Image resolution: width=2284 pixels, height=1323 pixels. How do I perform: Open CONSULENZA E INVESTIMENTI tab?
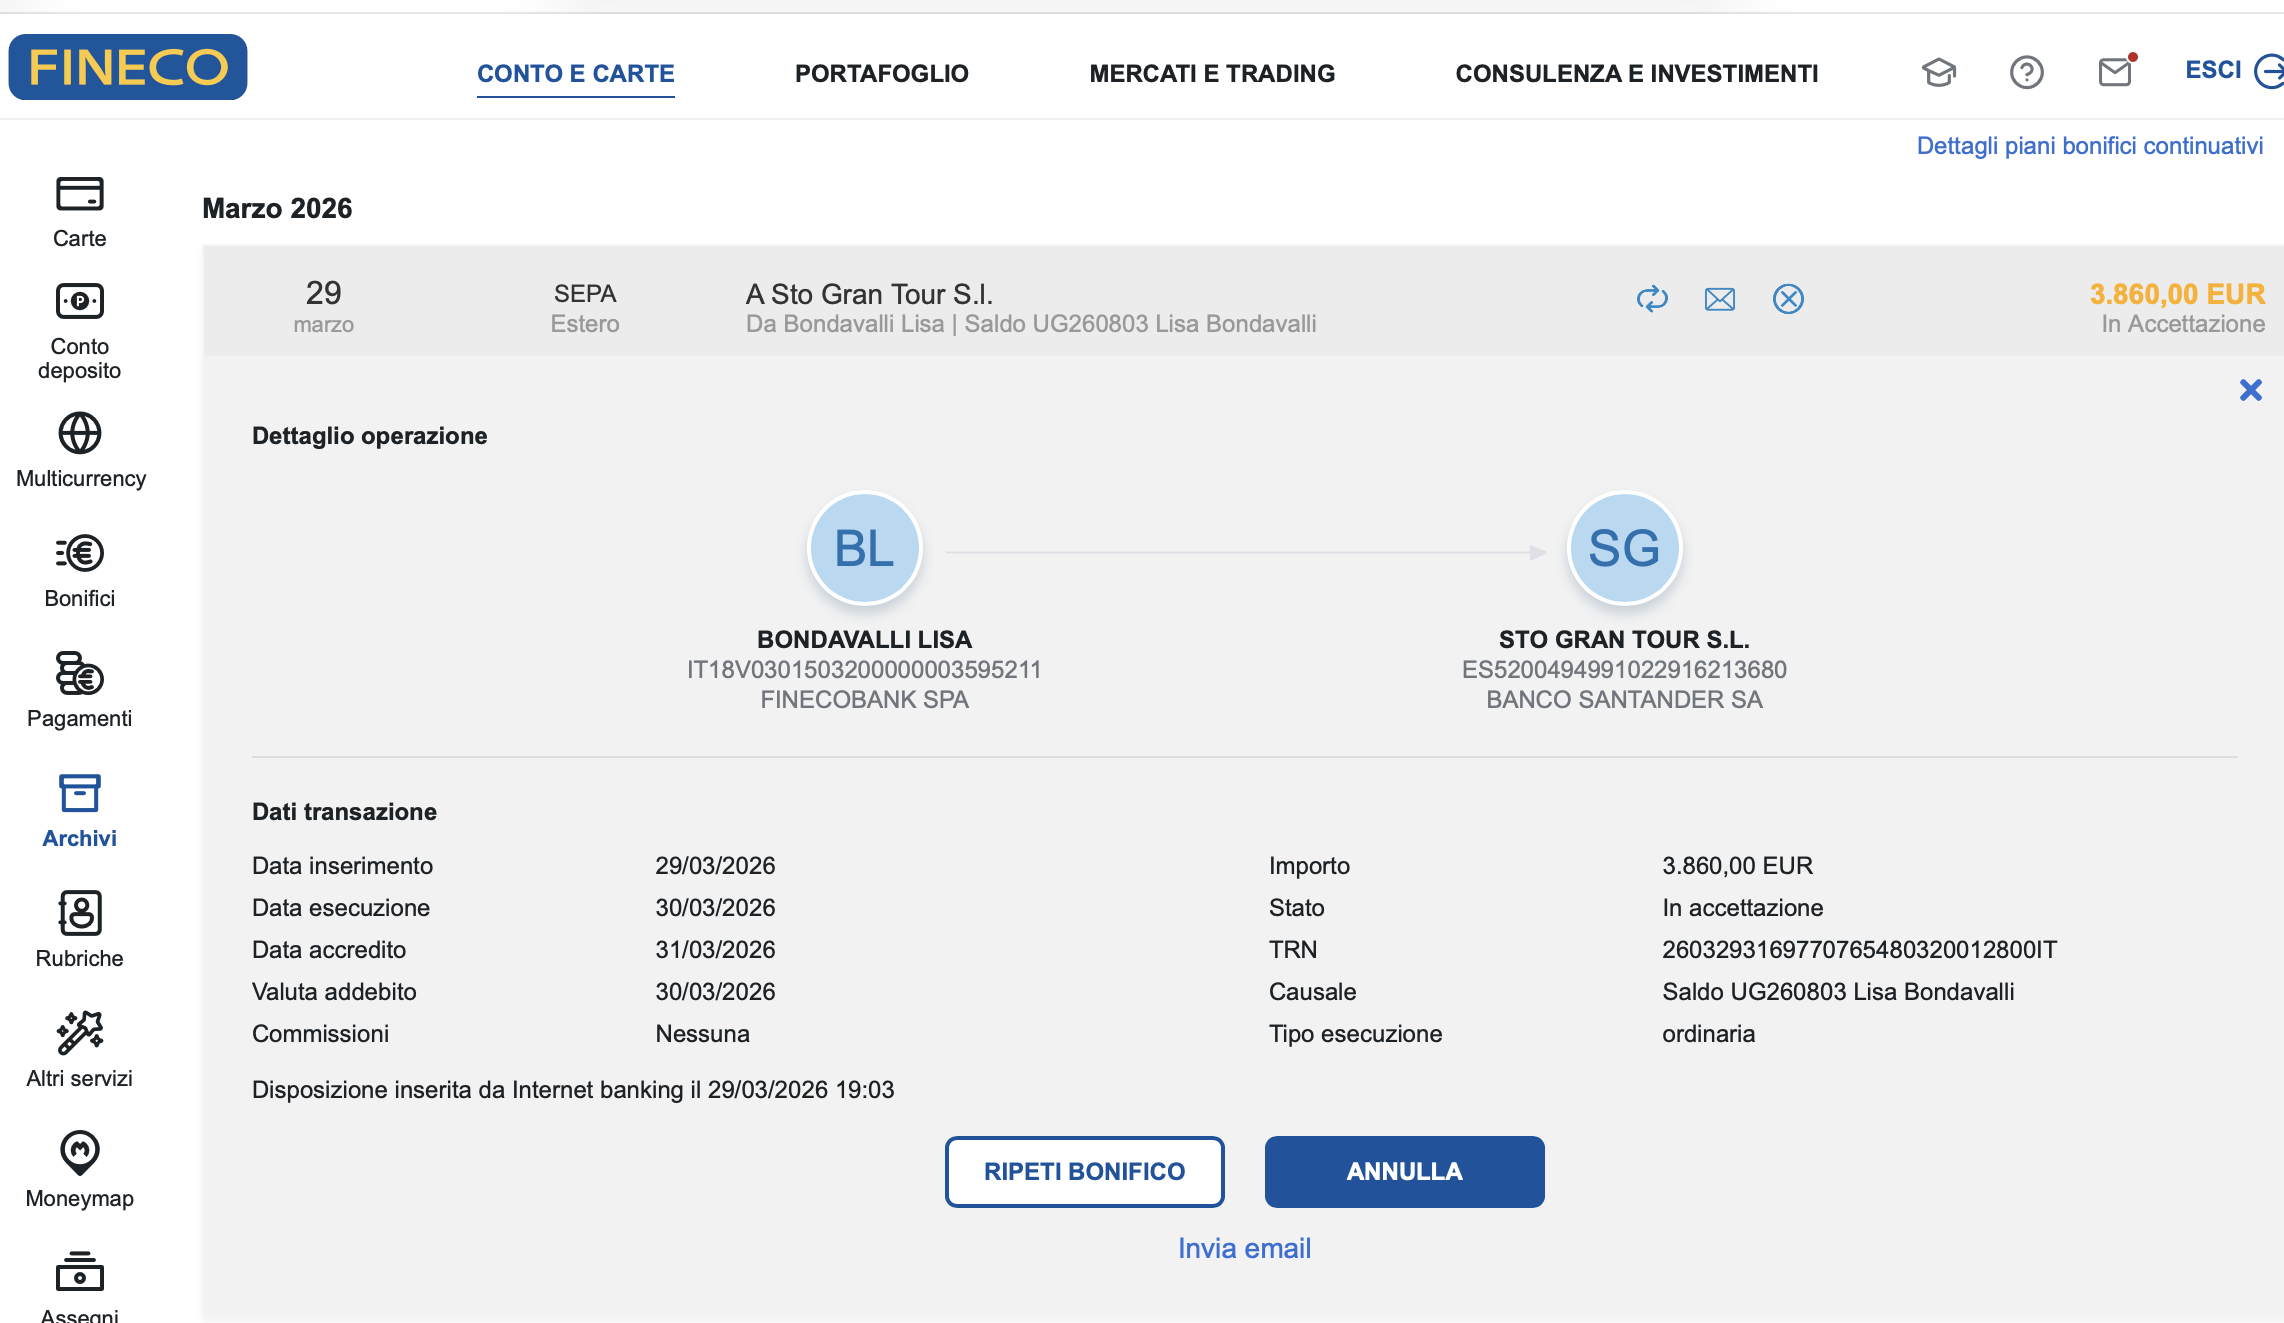(1637, 73)
